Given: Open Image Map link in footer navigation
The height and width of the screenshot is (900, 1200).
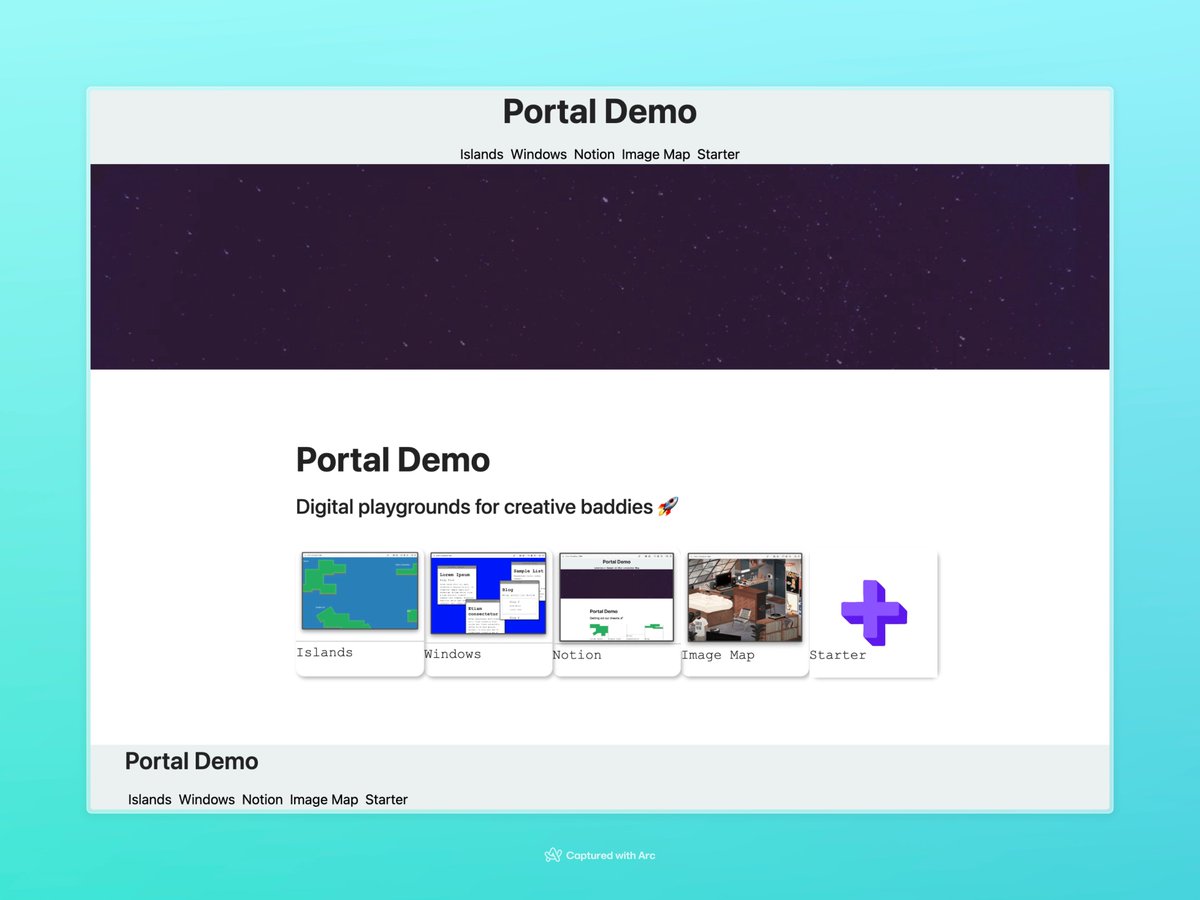Looking at the screenshot, I should coord(324,799).
